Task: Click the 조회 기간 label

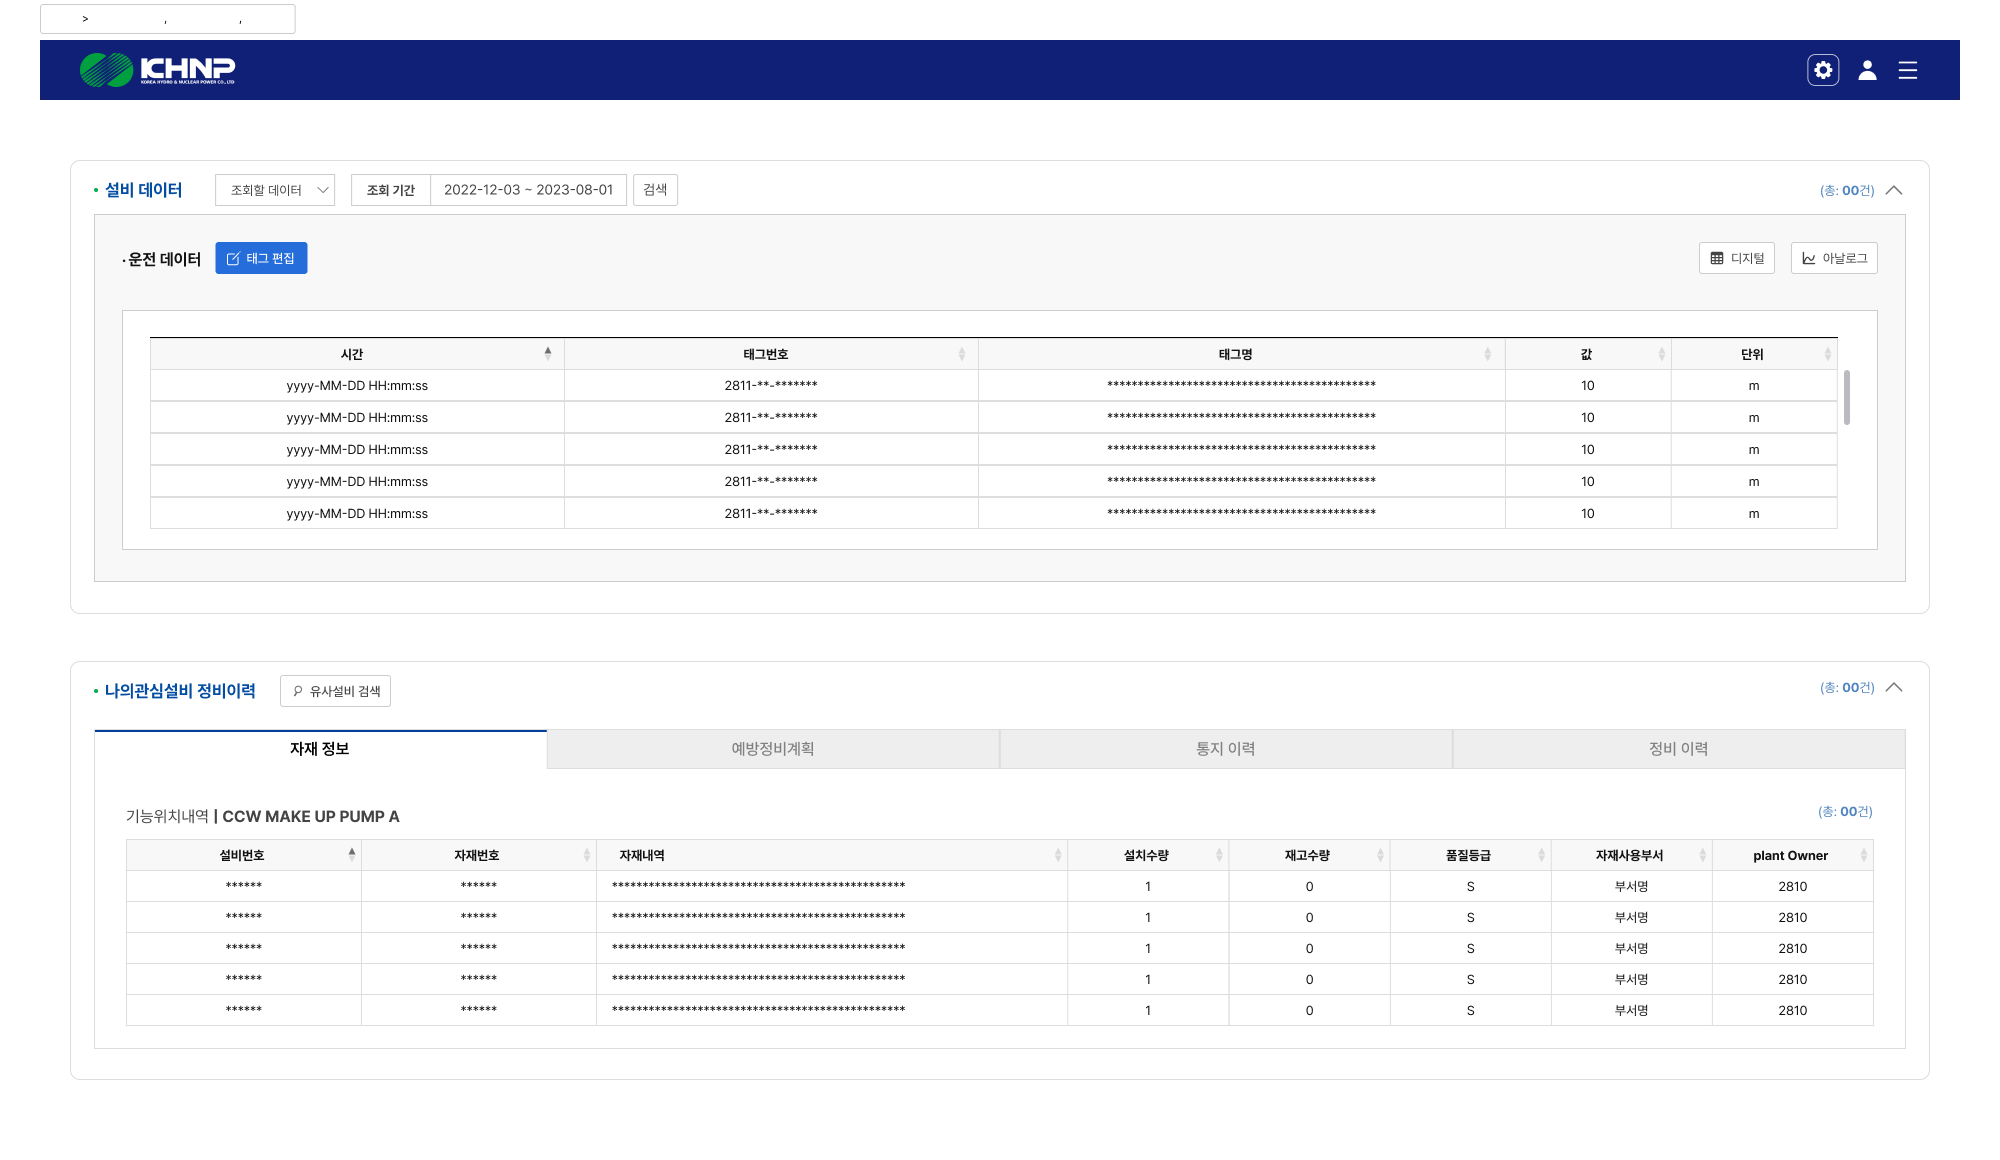Action: (x=391, y=190)
